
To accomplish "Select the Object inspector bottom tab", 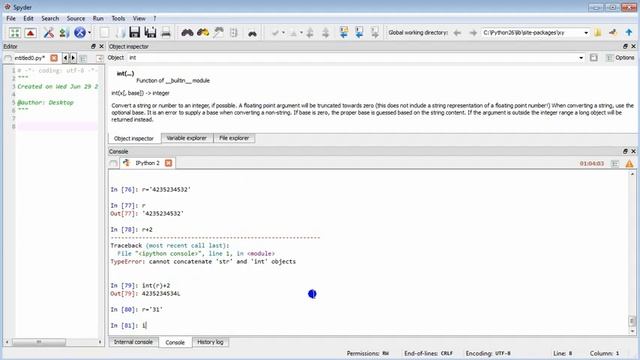I will coord(133,139).
